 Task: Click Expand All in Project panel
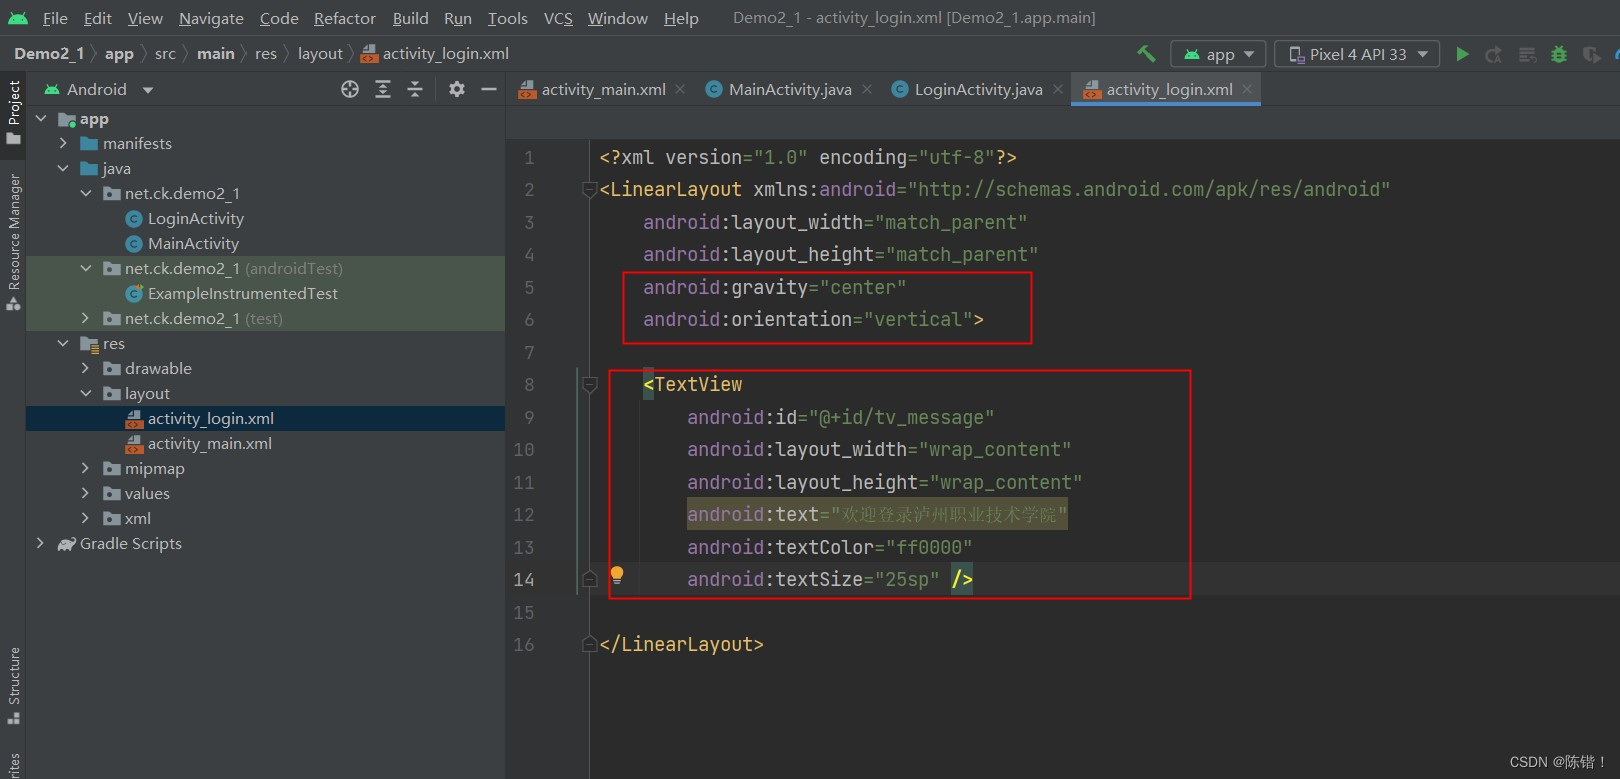pyautogui.click(x=383, y=89)
